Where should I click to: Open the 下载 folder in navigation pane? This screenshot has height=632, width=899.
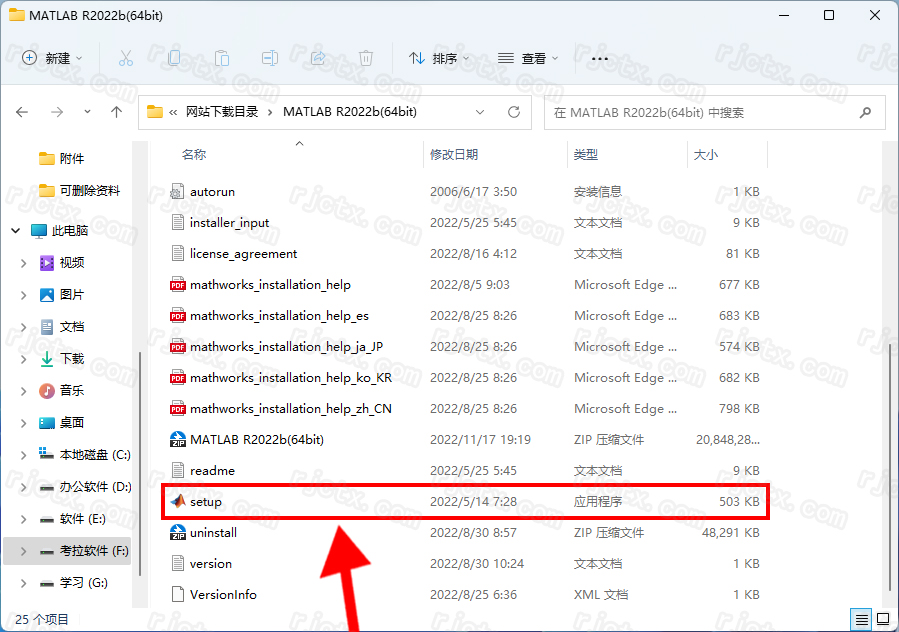click(x=72, y=358)
